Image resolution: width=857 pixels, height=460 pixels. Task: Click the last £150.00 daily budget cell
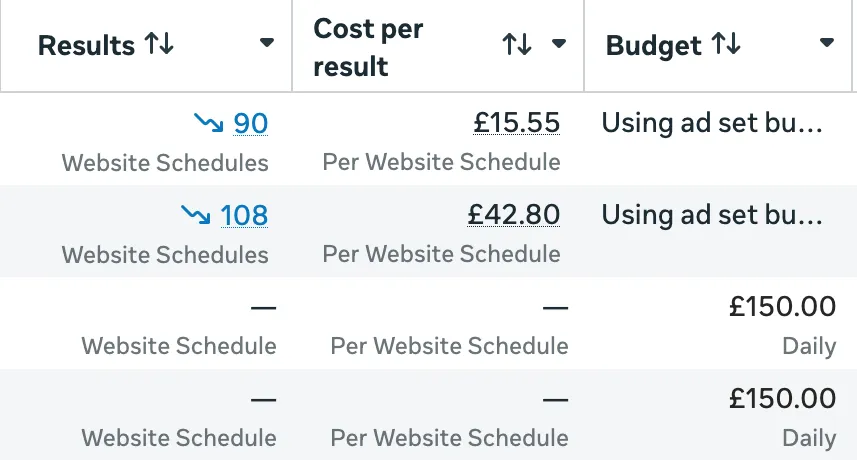[x=781, y=398]
